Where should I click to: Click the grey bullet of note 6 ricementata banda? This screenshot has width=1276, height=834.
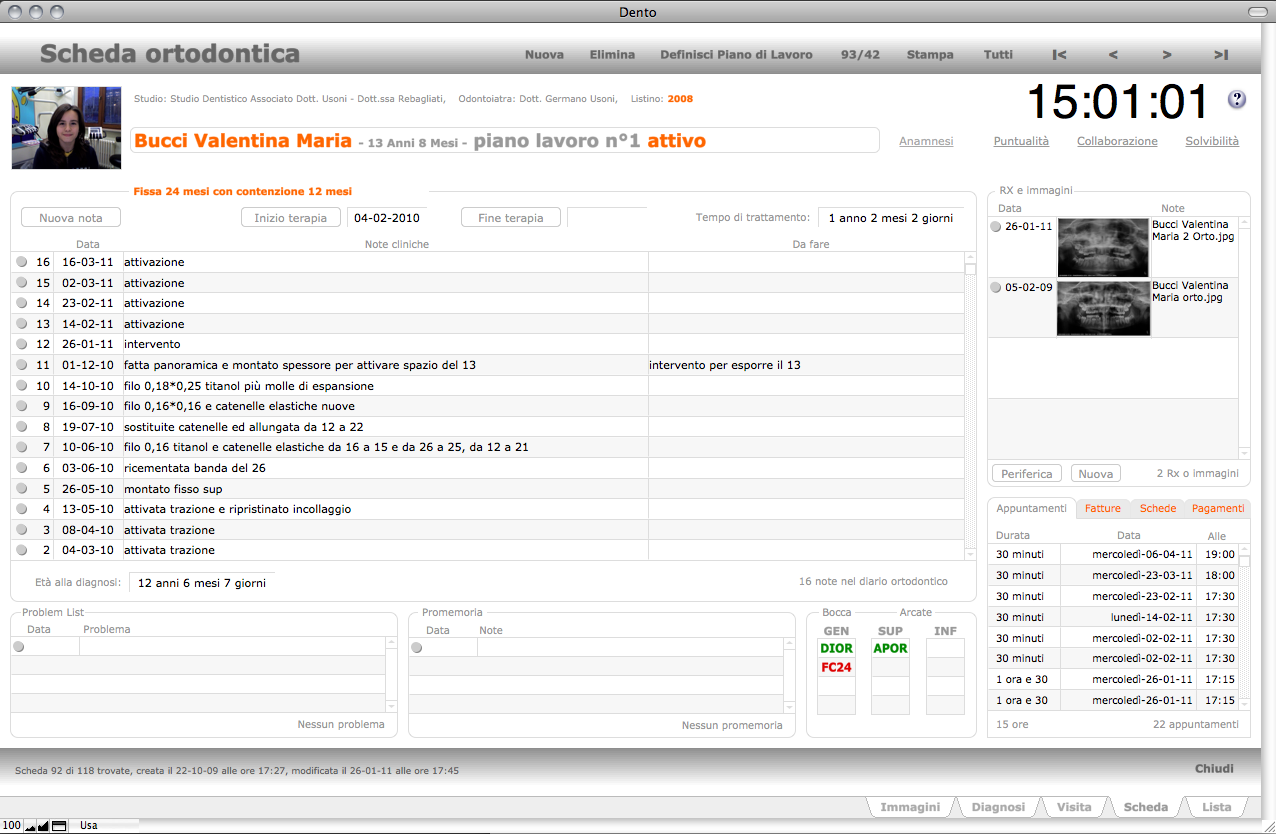(22, 468)
